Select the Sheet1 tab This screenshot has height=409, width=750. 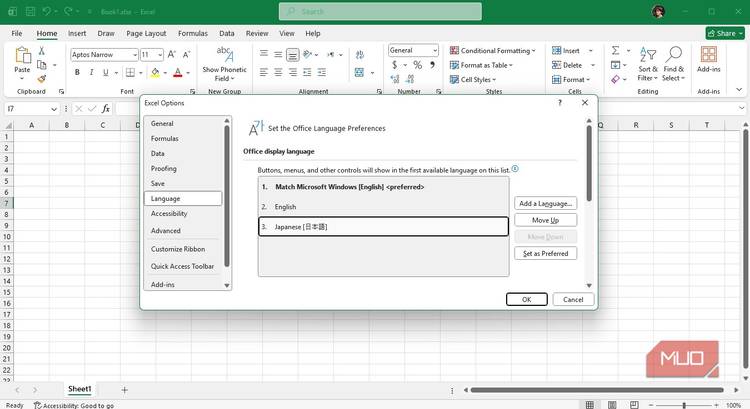point(79,389)
